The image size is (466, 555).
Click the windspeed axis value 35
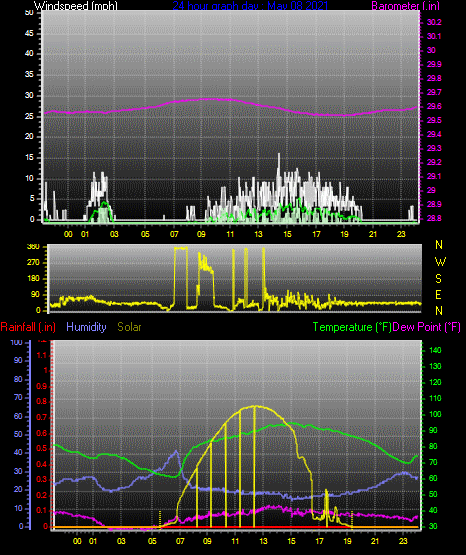29,75
